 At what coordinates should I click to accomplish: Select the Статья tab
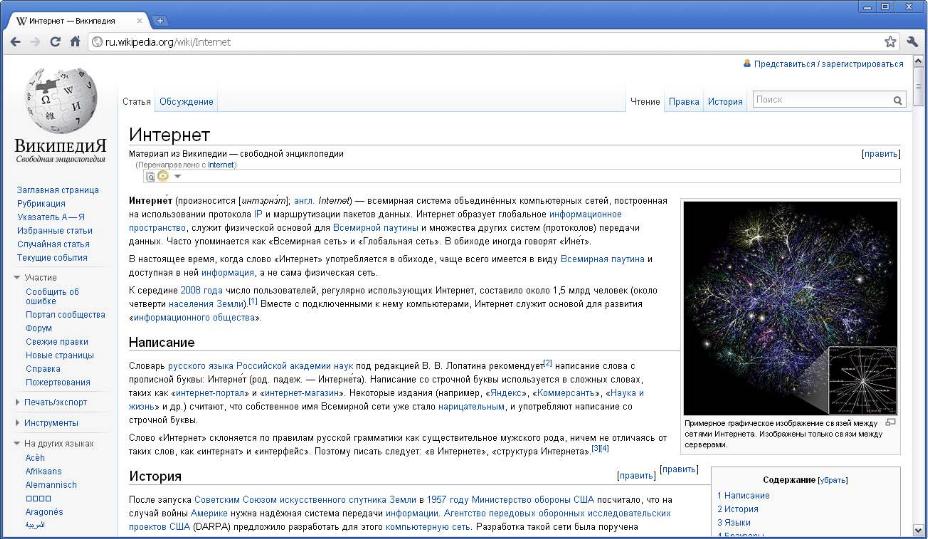(136, 102)
